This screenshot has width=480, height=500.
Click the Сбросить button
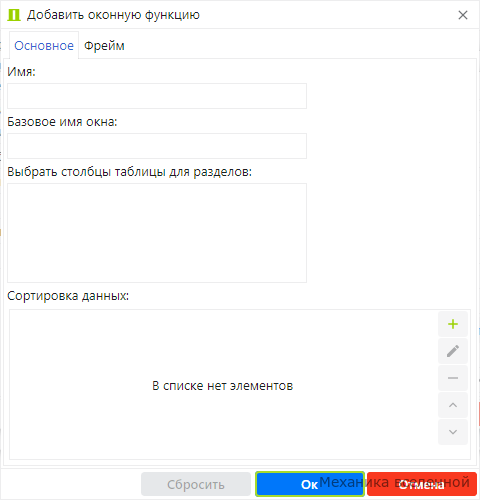tap(196, 484)
